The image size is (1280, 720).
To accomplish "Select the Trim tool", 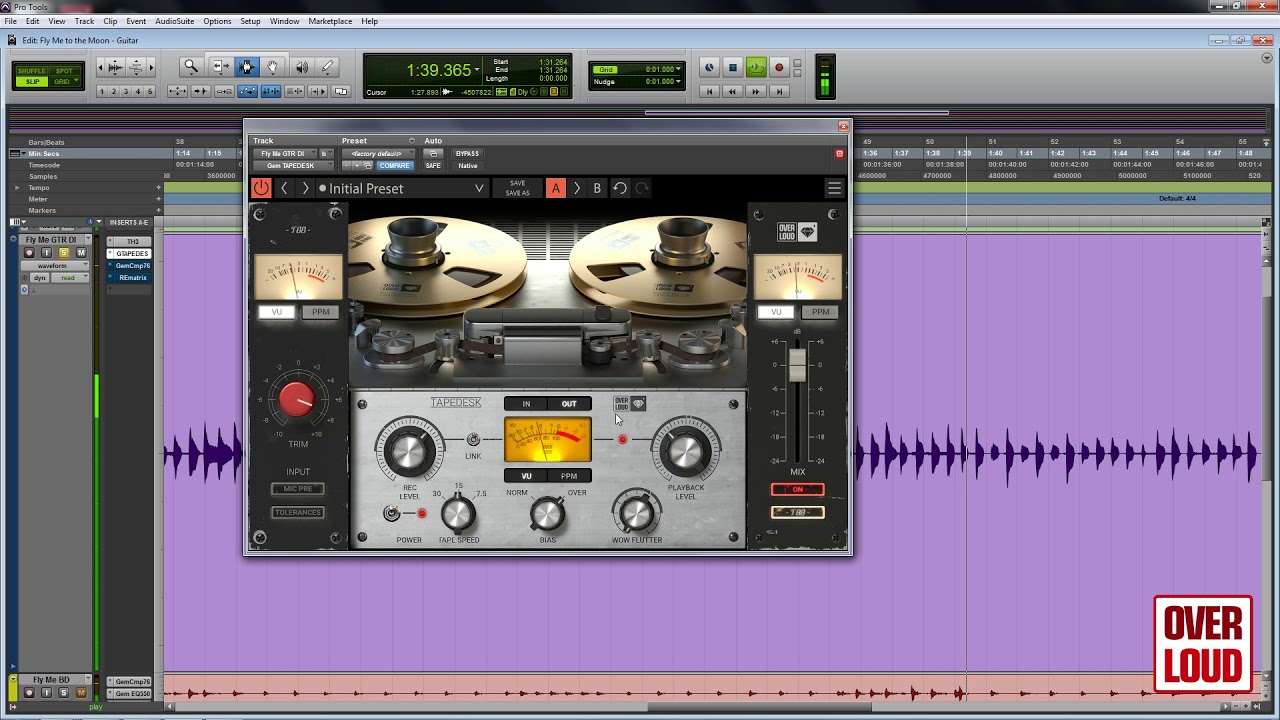I will tap(220, 67).
